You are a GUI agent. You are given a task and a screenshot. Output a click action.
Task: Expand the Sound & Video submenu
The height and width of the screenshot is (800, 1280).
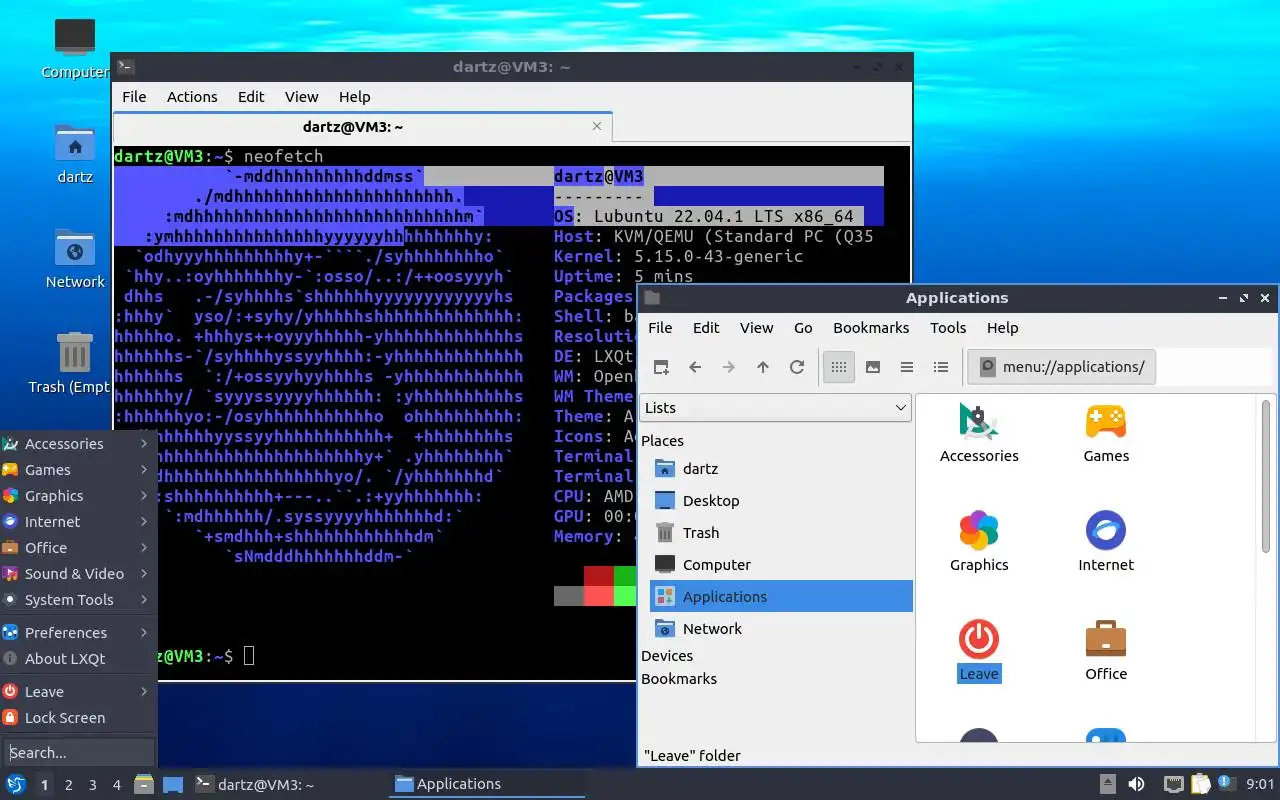(78, 574)
